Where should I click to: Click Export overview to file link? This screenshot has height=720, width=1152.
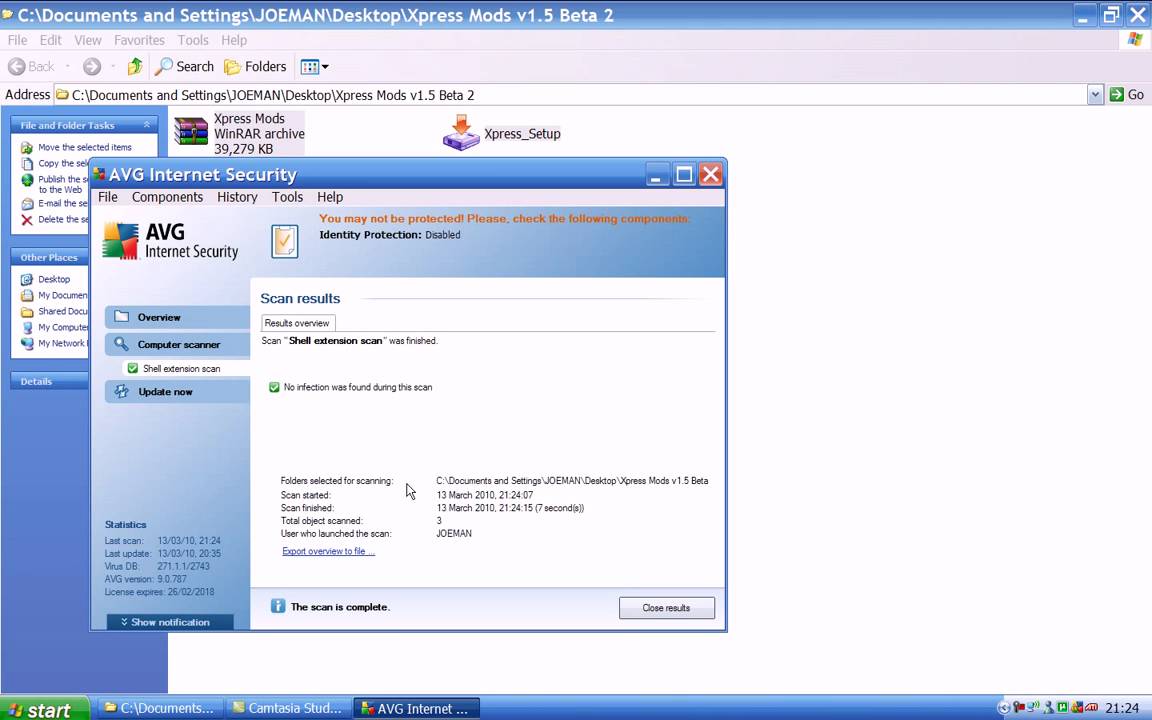(x=328, y=551)
